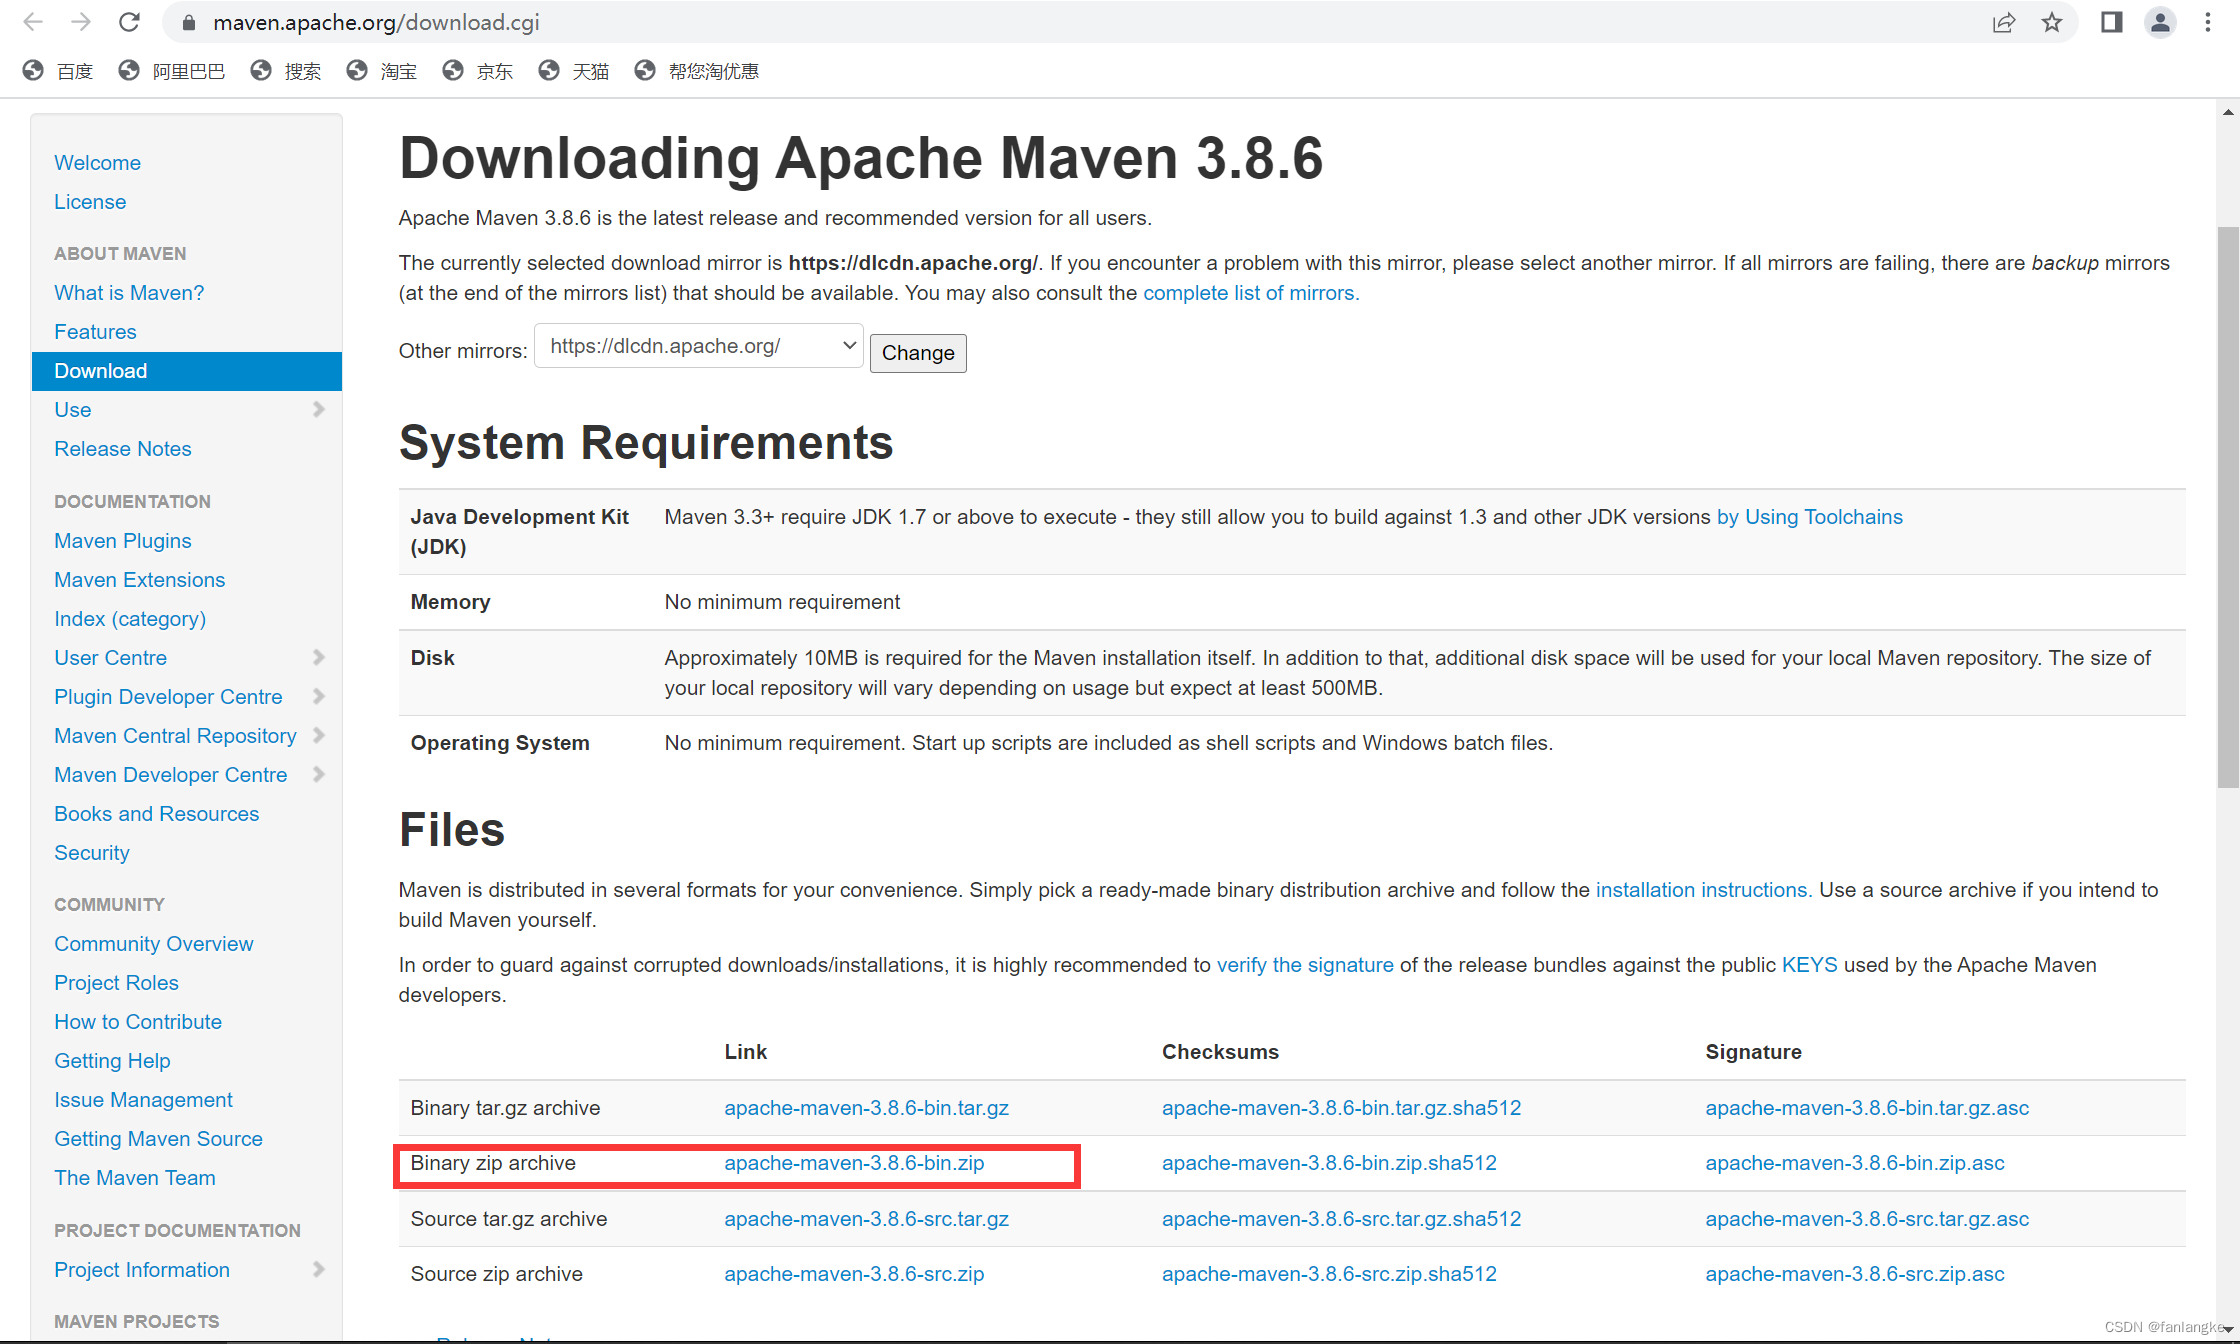Select the Download sidebar item
Screen dimensions: 2240x1344
click(187, 371)
